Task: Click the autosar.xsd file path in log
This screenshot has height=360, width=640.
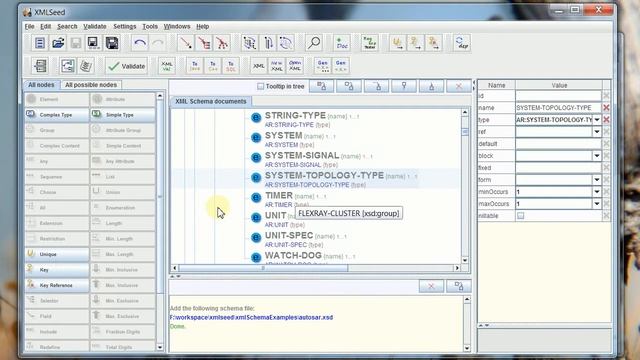Action: coord(251,318)
